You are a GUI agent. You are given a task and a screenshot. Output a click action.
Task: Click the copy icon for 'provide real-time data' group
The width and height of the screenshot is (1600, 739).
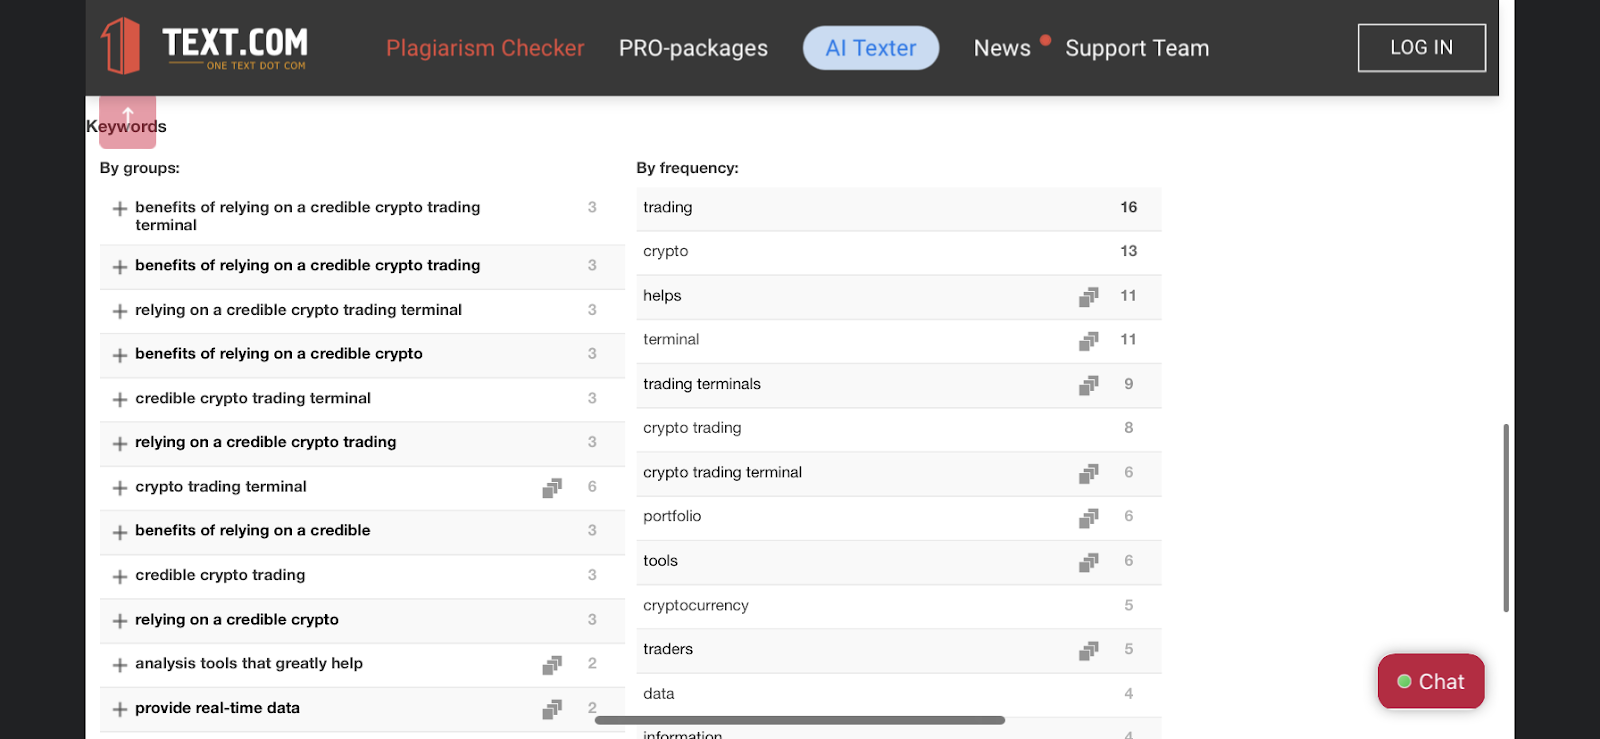551,709
